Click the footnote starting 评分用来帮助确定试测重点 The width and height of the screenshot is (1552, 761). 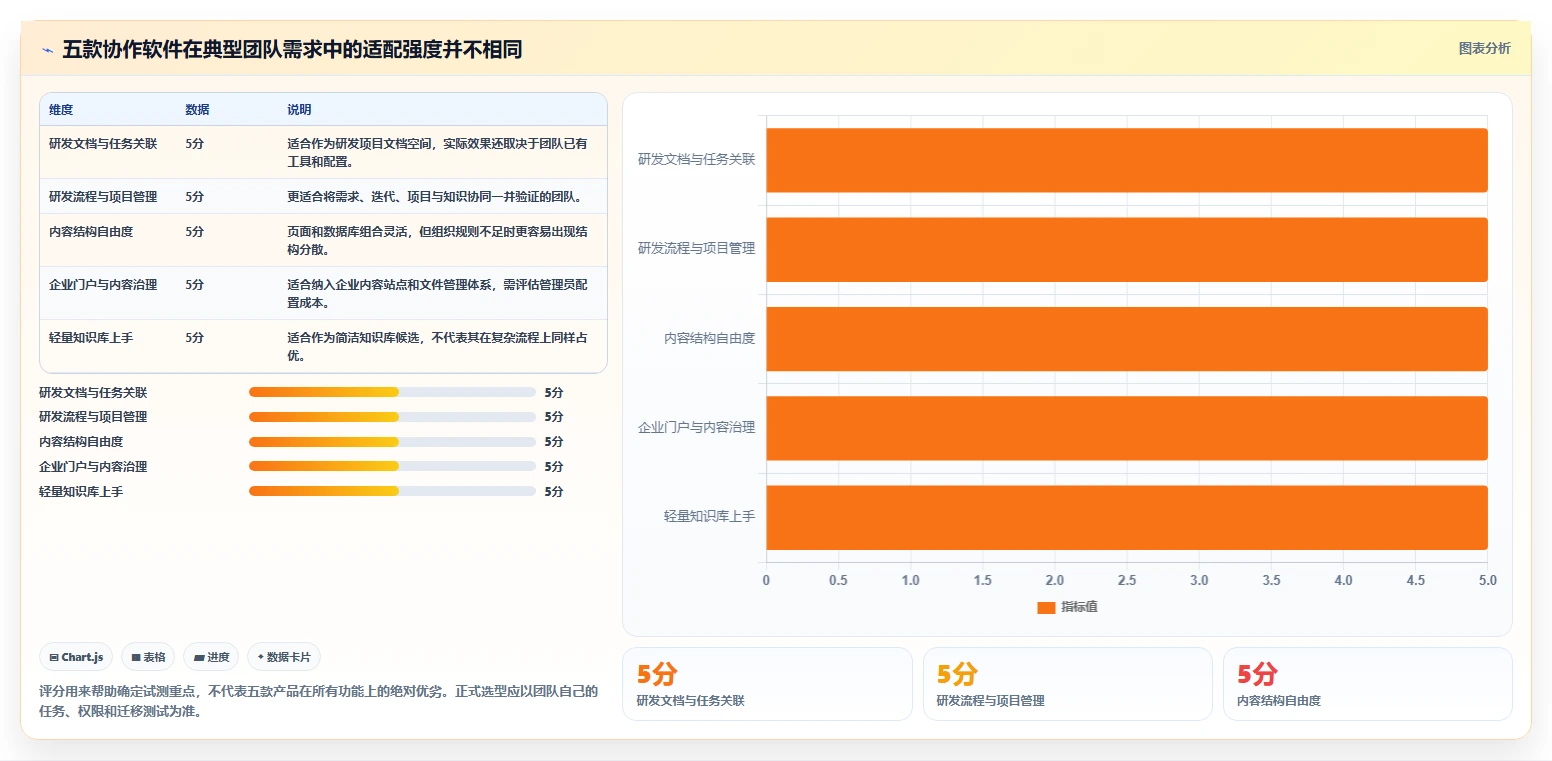point(318,702)
